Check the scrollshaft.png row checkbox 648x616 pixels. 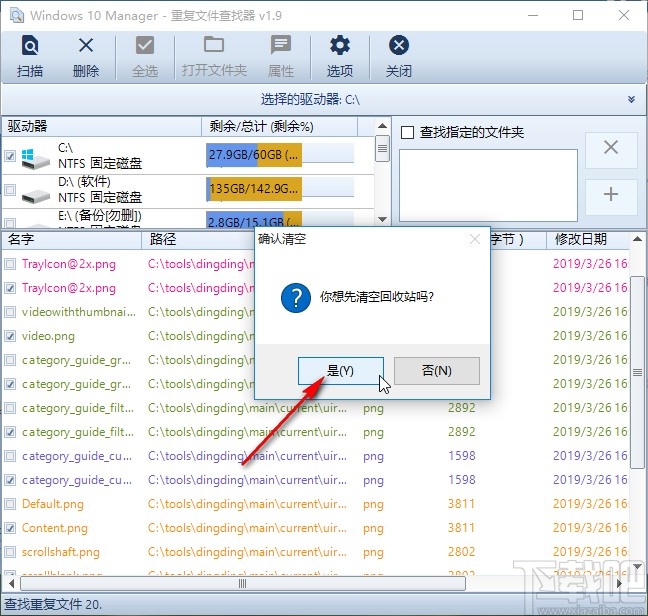10,552
